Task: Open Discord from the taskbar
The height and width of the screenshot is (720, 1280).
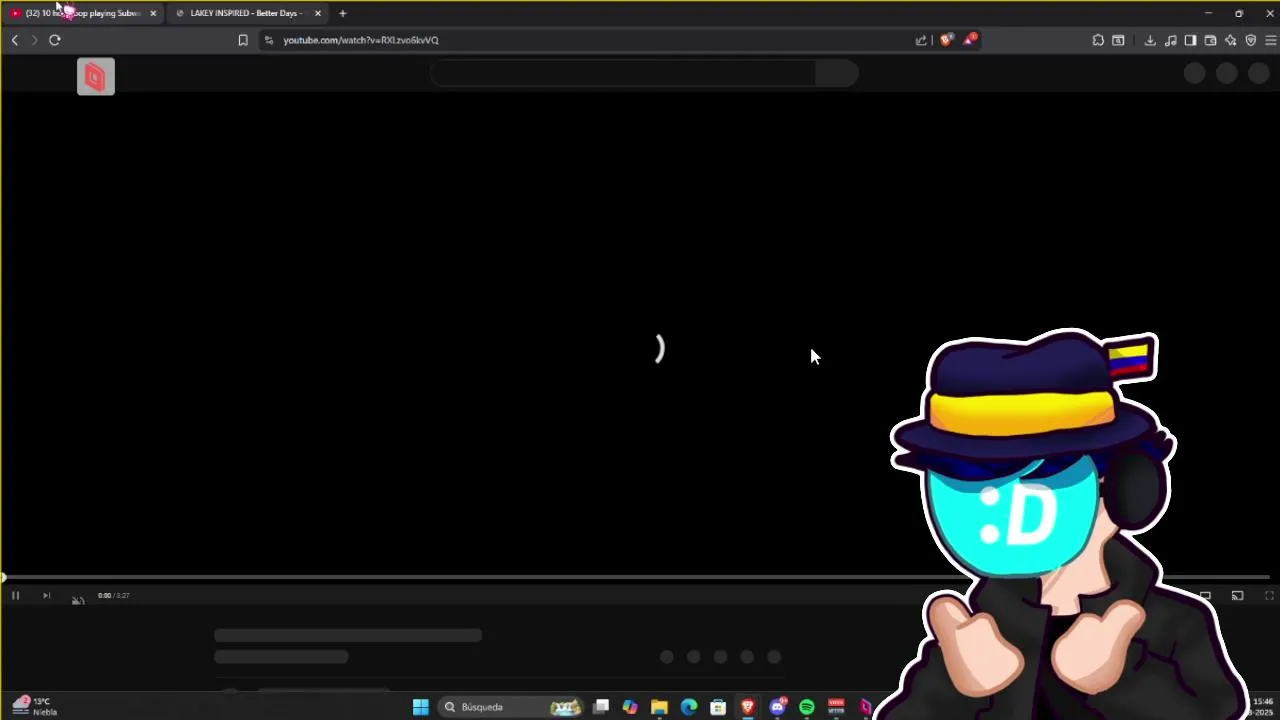Action: (777, 707)
